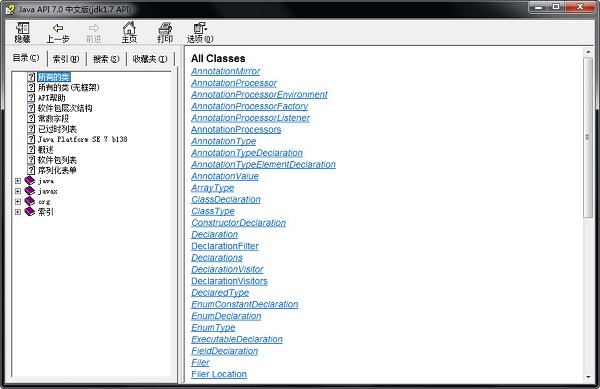This screenshot has height=389, width=600.
Task: Expand the org tree node
Action: click(x=18, y=202)
